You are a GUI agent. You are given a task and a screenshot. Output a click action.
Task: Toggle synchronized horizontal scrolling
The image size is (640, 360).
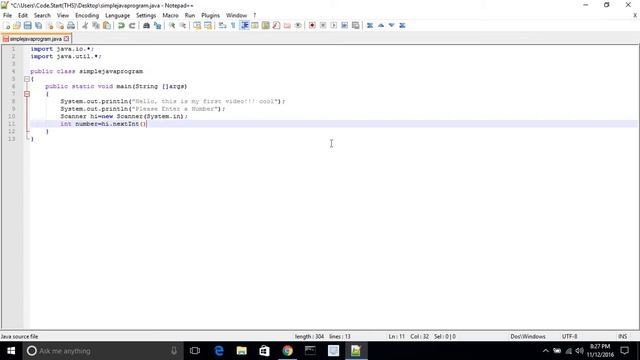[208, 25]
